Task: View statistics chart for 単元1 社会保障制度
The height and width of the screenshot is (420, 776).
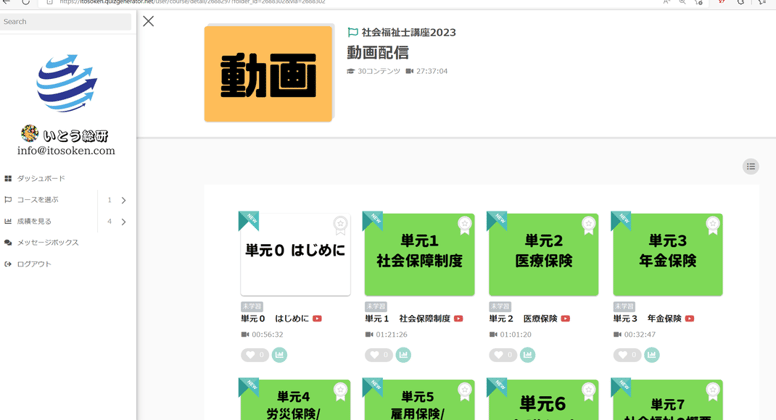Action: 403,355
